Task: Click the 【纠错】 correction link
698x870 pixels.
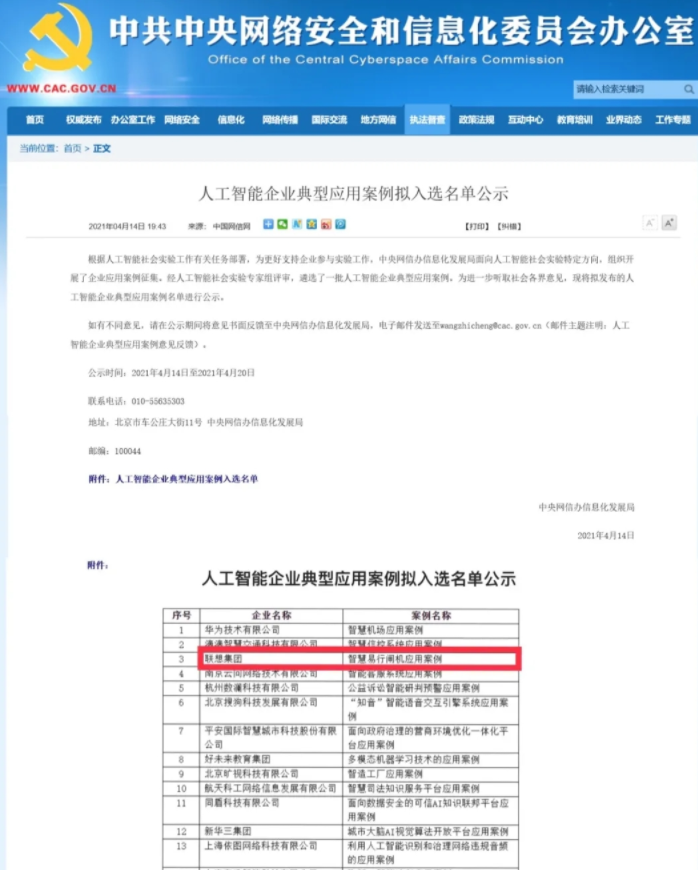Action: [x=509, y=226]
